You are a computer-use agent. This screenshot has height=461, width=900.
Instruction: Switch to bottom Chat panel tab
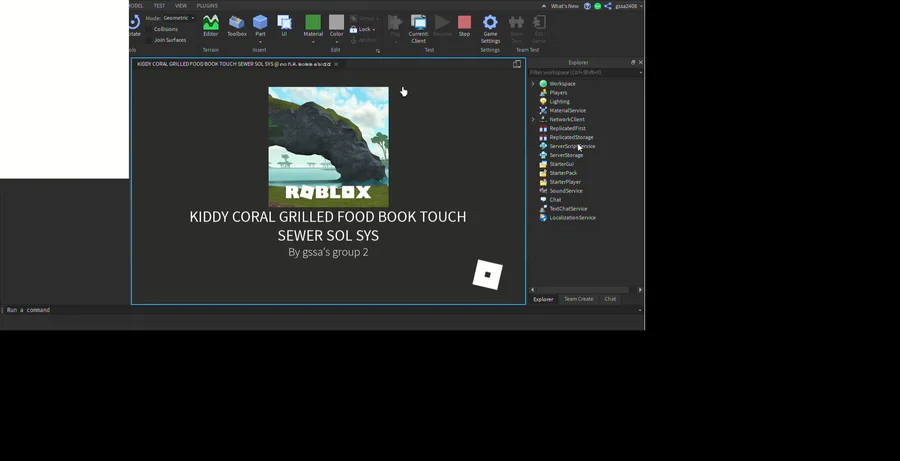[x=610, y=299]
